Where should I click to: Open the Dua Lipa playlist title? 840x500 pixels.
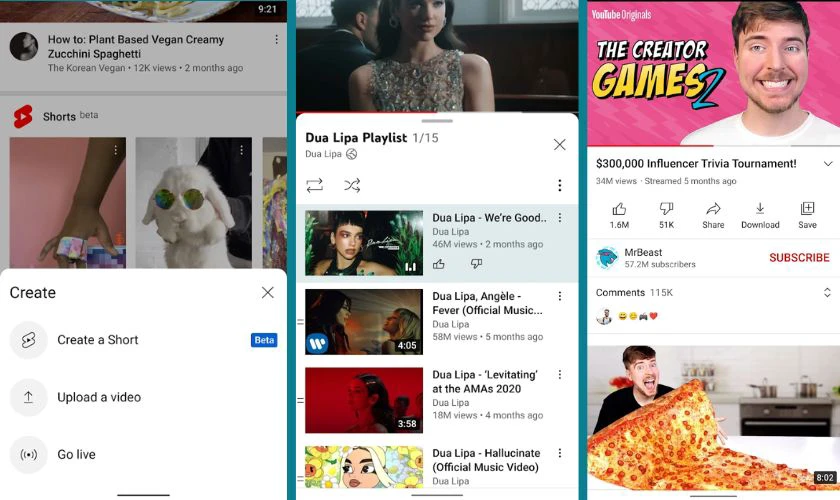pos(356,138)
